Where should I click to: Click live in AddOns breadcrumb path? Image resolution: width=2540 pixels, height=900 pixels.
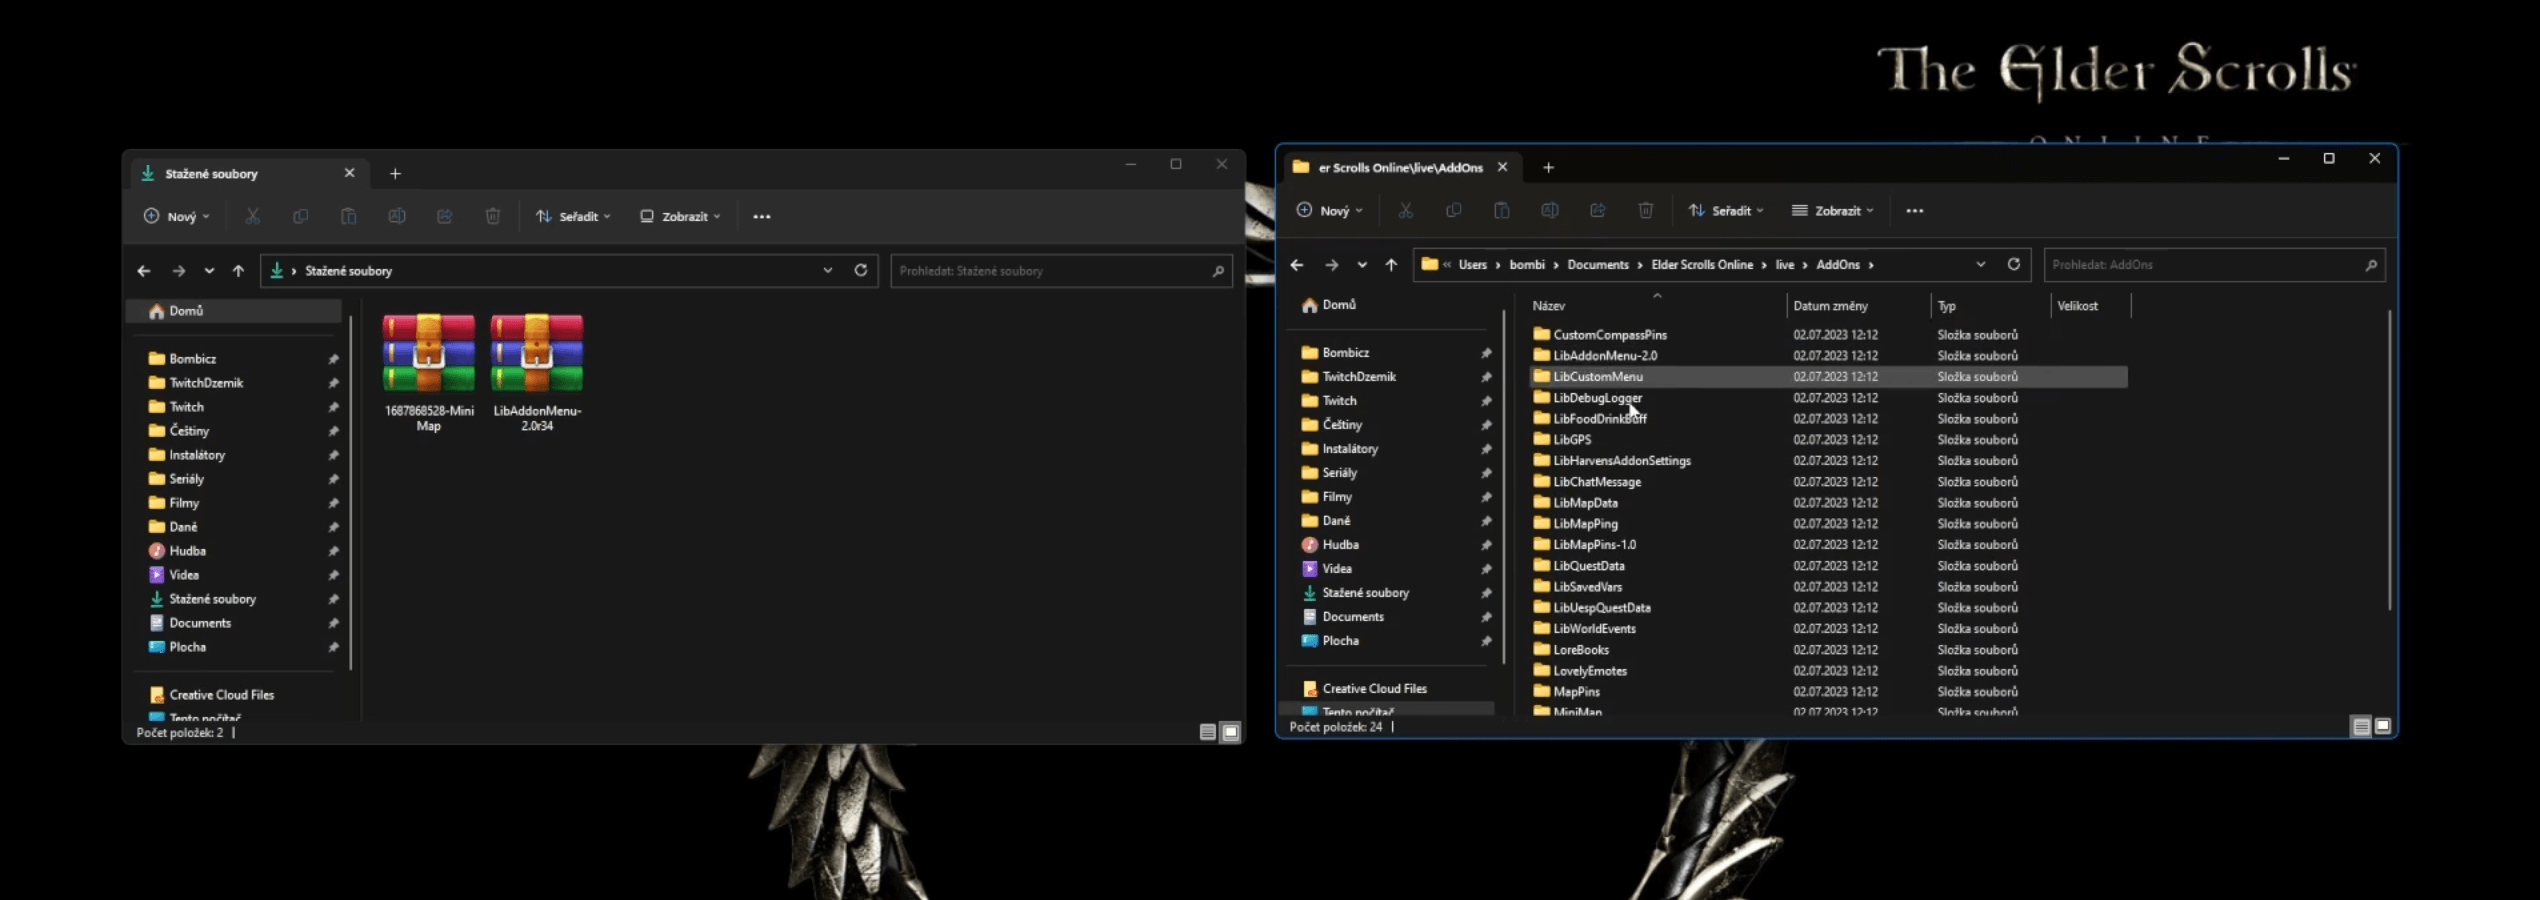click(x=1784, y=265)
